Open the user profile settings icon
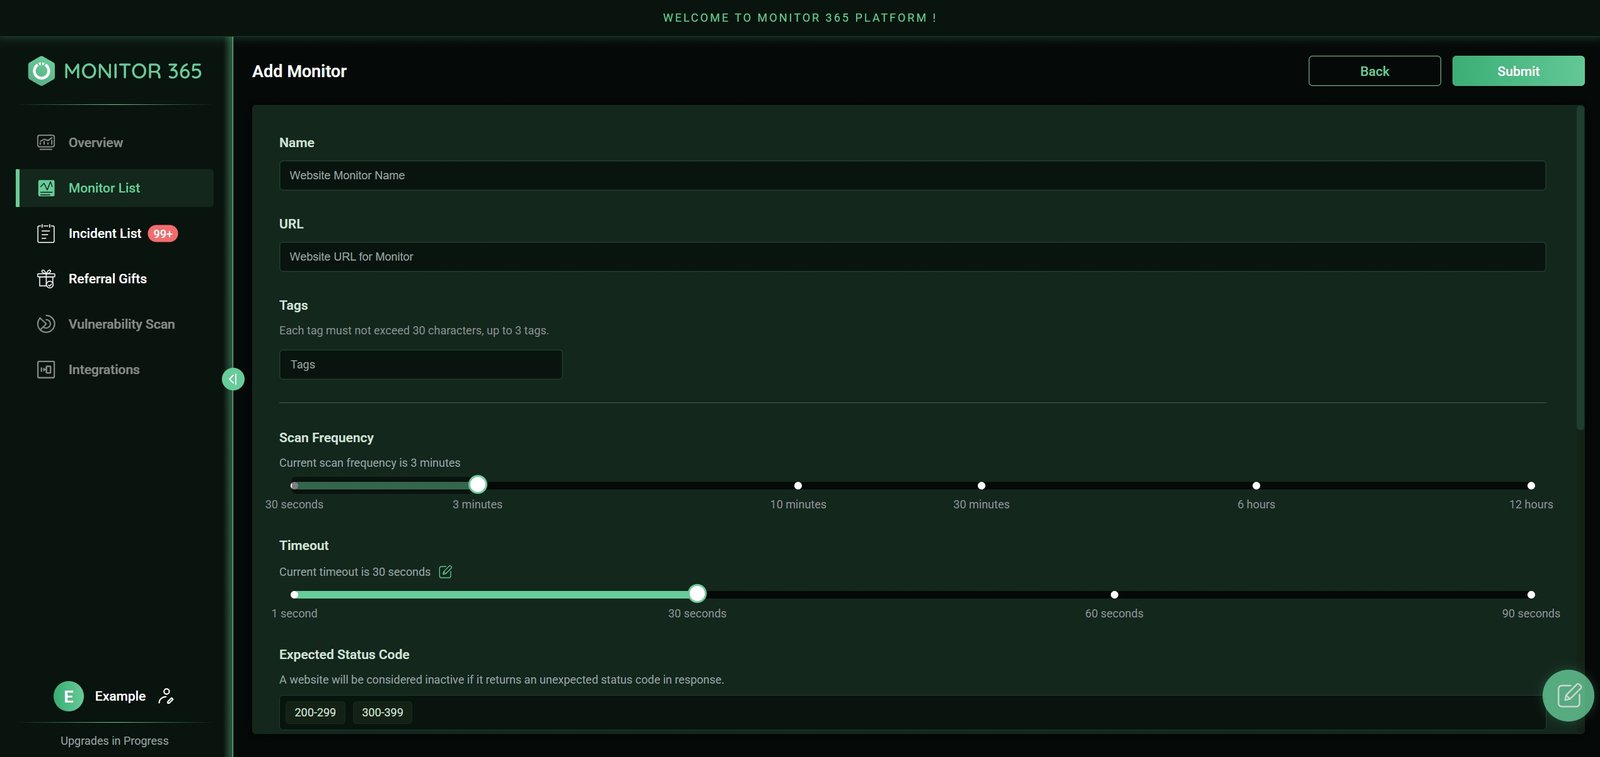The width and height of the screenshot is (1600, 757). point(166,696)
